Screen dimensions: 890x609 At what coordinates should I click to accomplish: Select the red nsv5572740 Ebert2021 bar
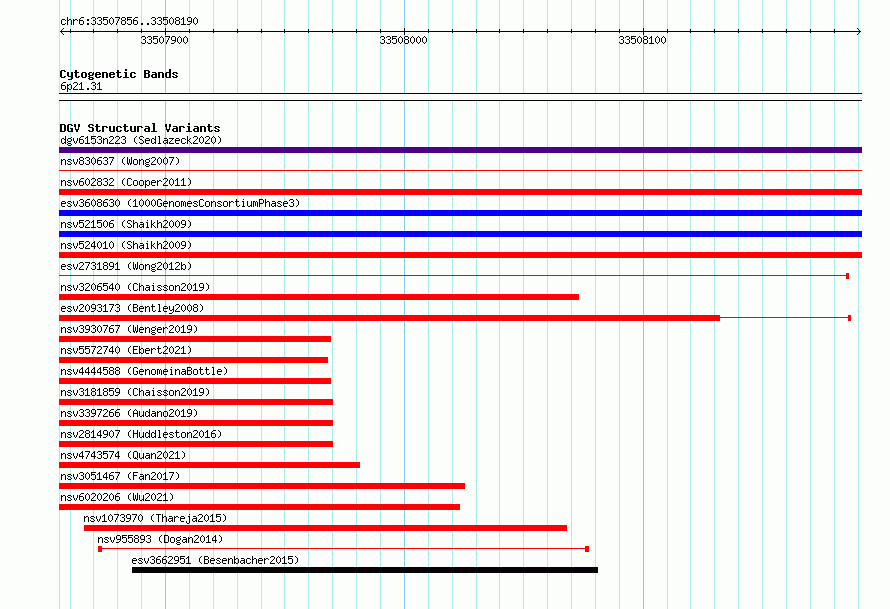194,360
